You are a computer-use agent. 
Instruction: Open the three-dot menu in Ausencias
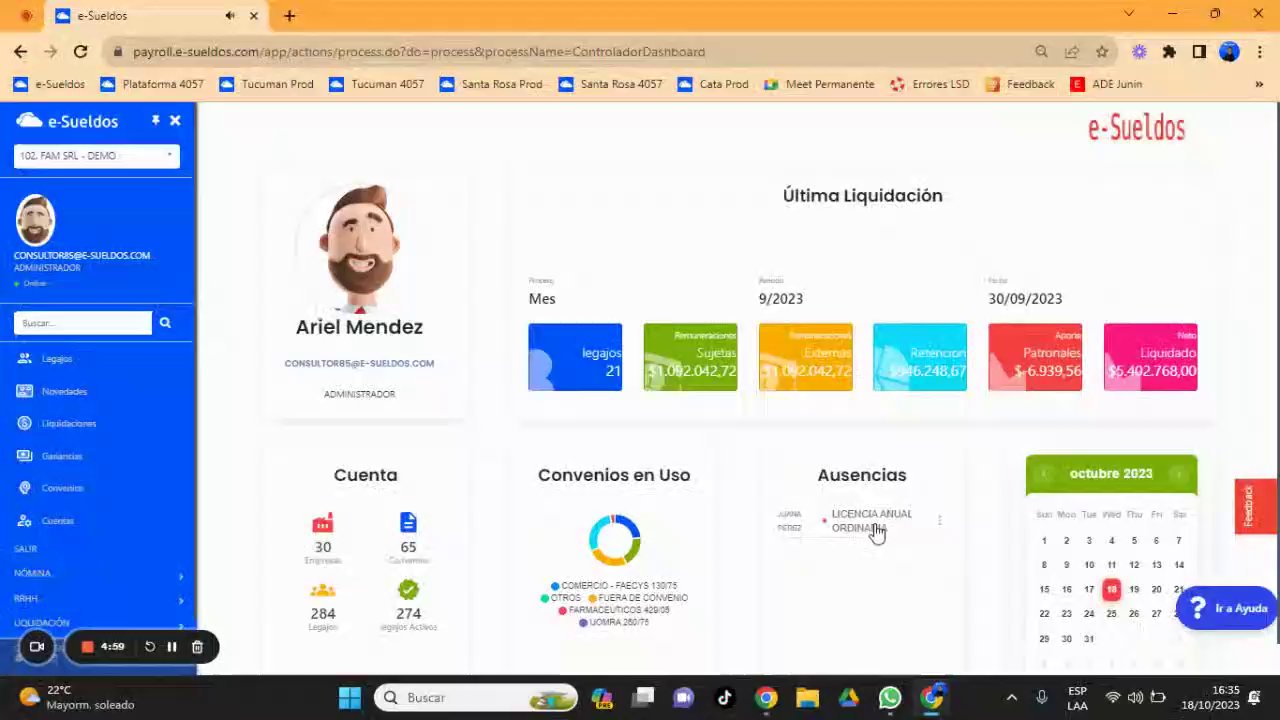pyautogui.click(x=939, y=520)
